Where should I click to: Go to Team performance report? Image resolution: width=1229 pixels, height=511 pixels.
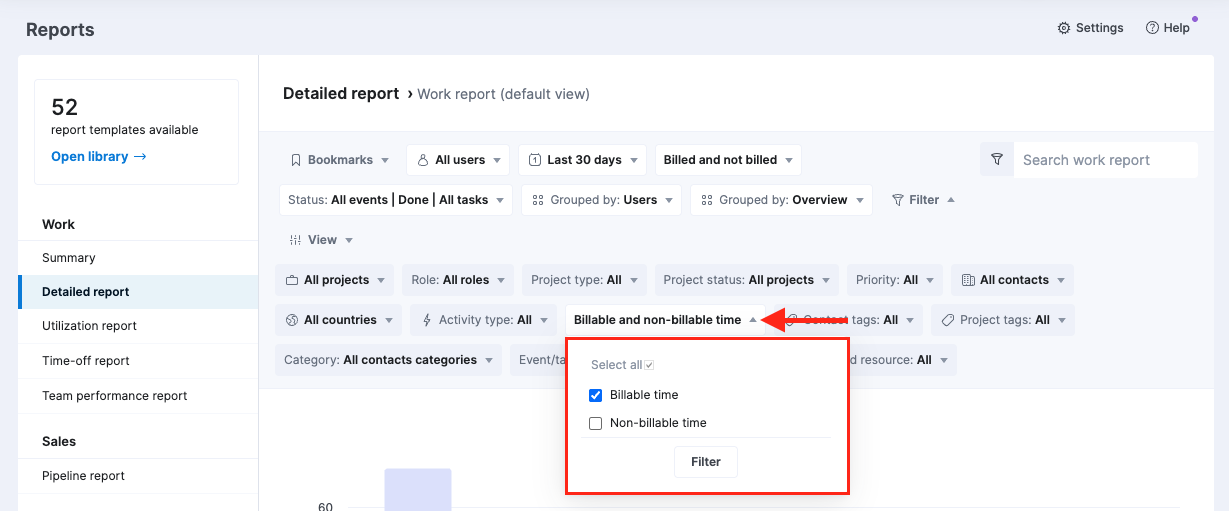(x=114, y=396)
